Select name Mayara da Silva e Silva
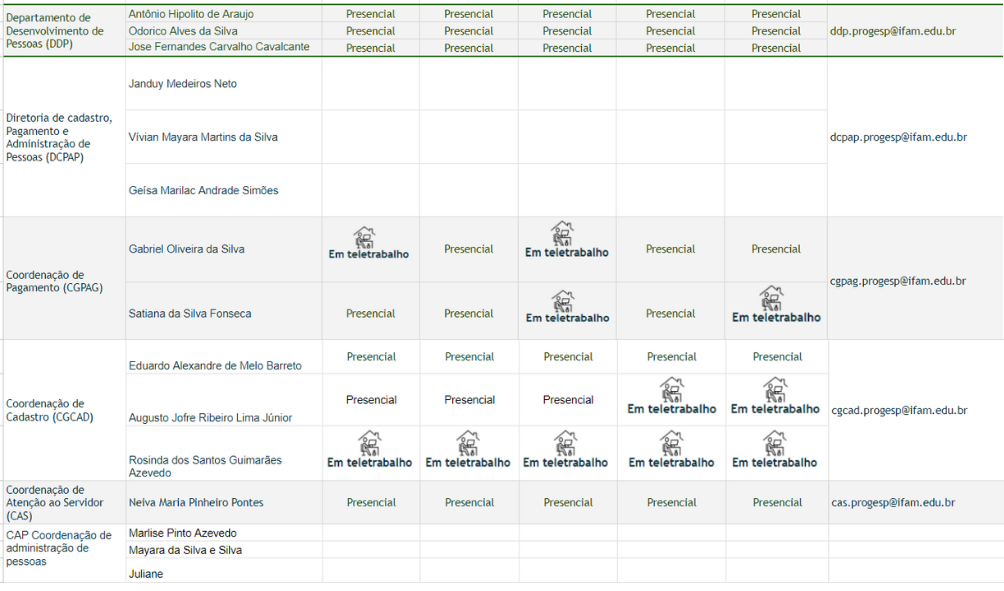The height and width of the screenshot is (591, 1004). tap(185, 550)
